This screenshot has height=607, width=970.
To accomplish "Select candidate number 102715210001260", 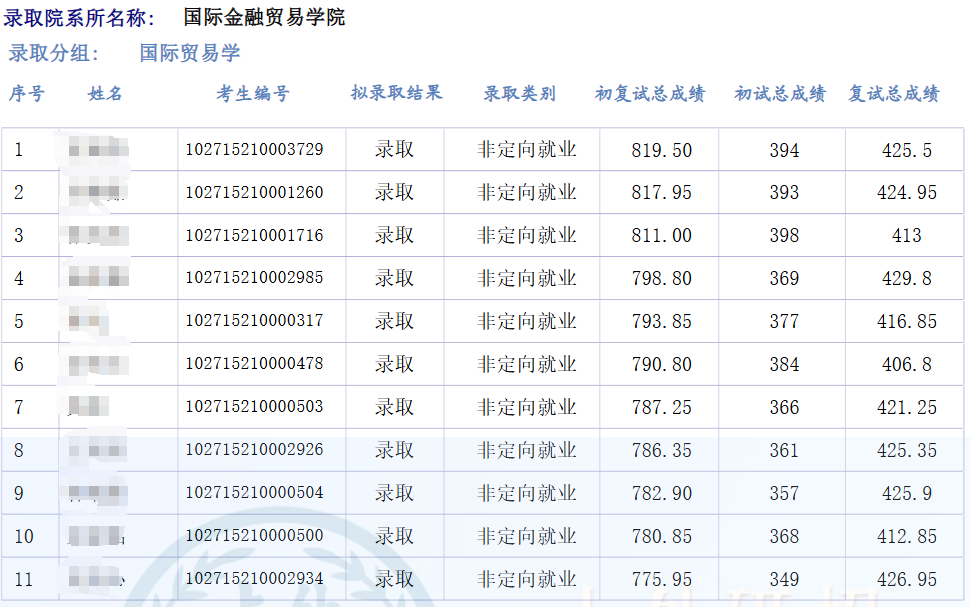I will click(x=254, y=192).
